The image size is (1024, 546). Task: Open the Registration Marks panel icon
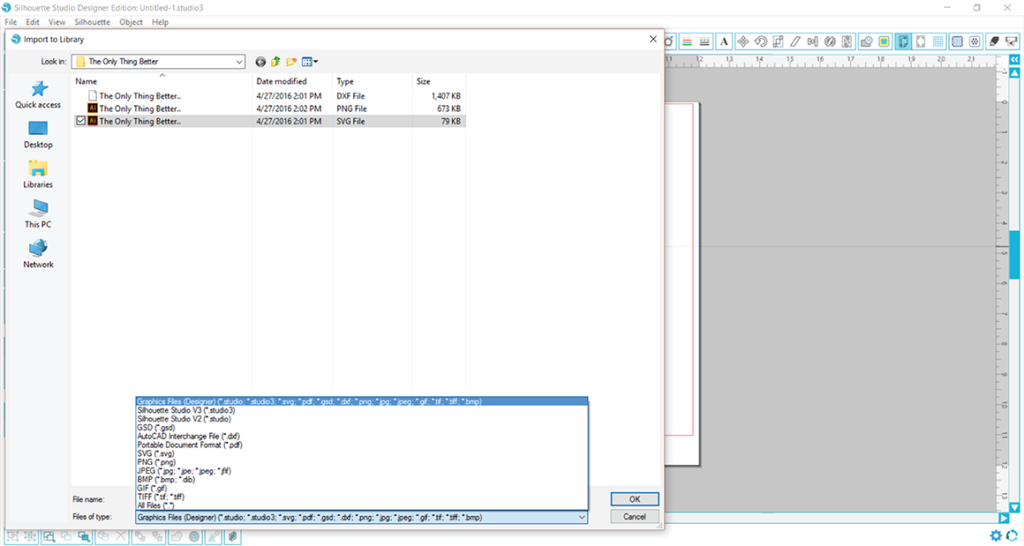920,42
